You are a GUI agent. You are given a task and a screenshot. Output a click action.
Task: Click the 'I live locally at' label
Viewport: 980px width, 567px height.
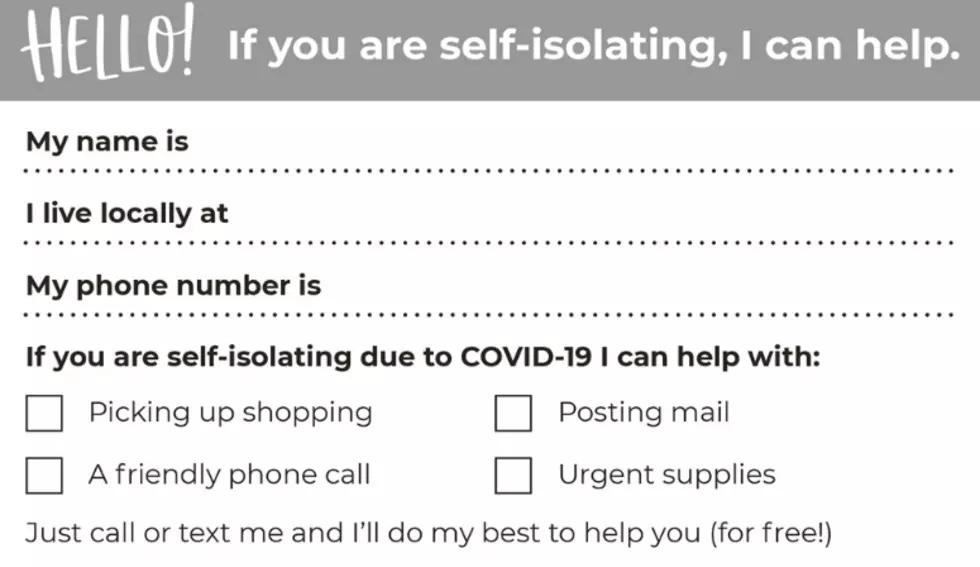click(127, 214)
